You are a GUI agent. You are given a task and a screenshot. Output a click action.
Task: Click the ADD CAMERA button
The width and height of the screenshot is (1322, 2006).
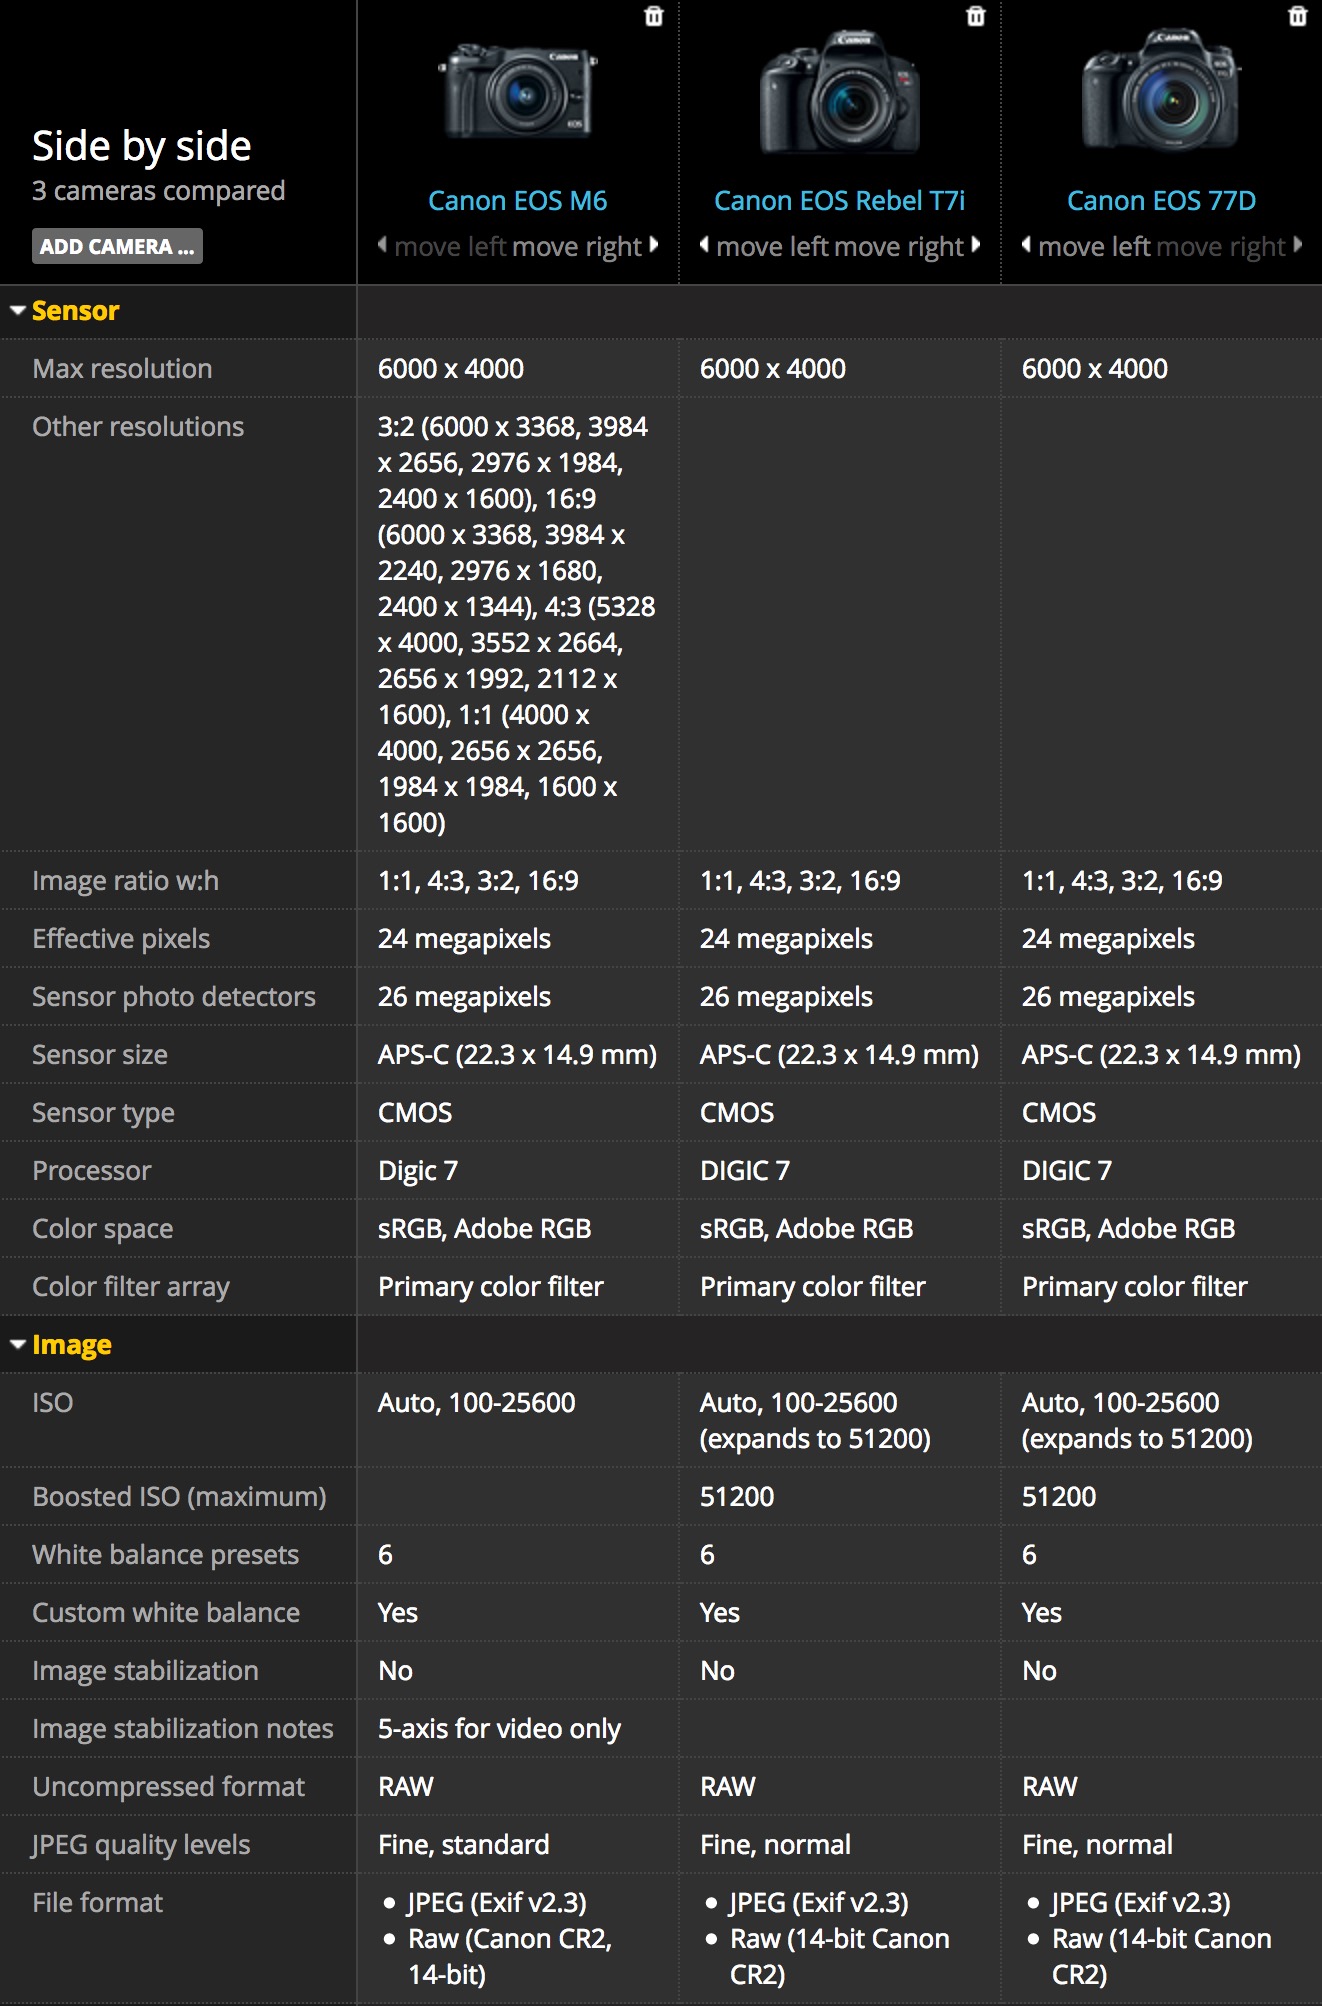pyautogui.click(x=117, y=246)
